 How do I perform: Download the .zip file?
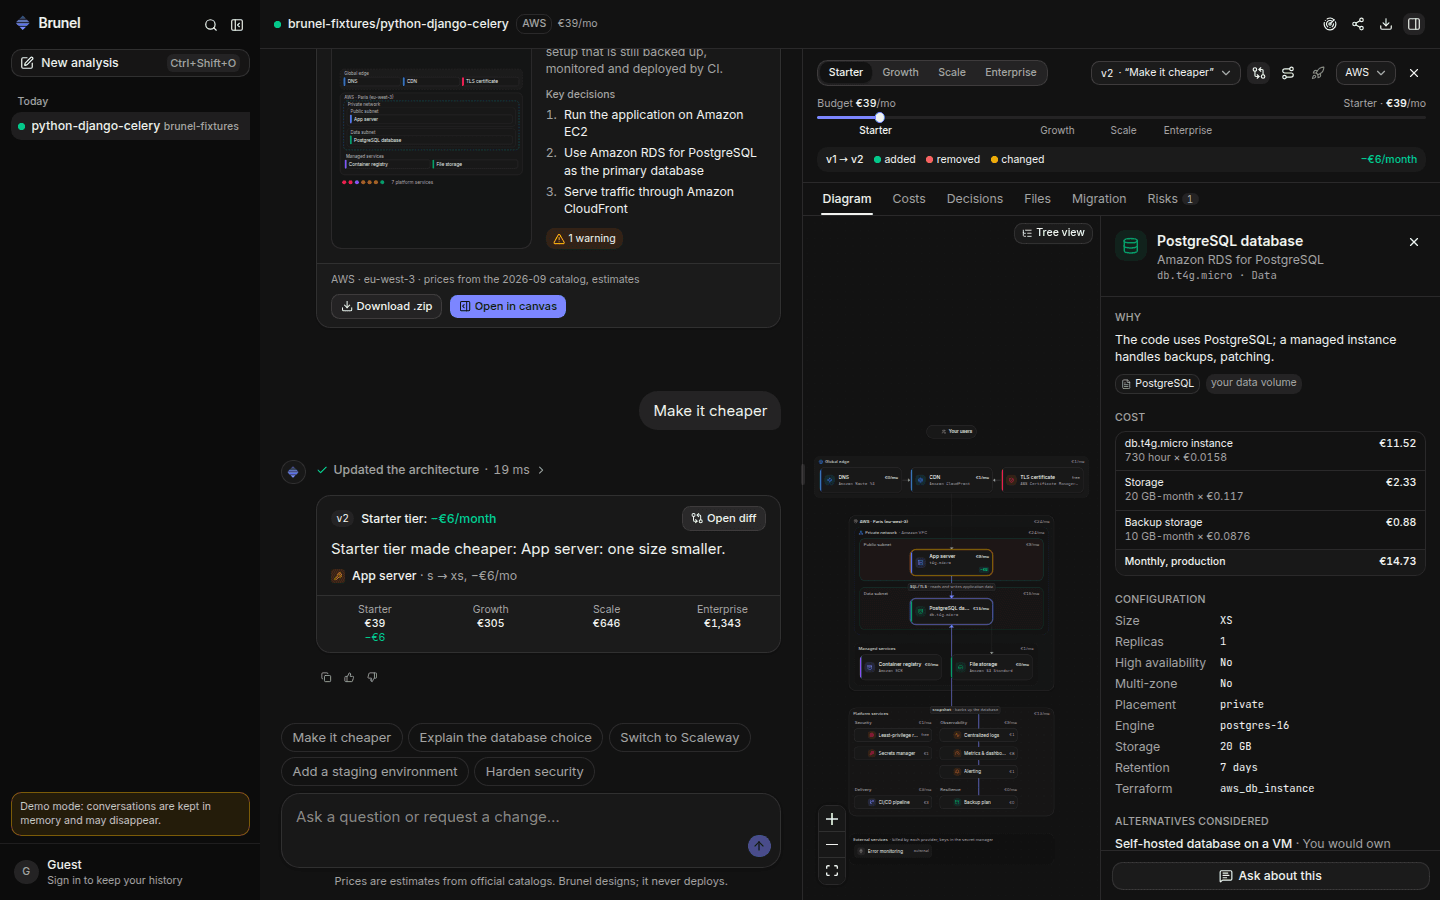[x=387, y=307]
